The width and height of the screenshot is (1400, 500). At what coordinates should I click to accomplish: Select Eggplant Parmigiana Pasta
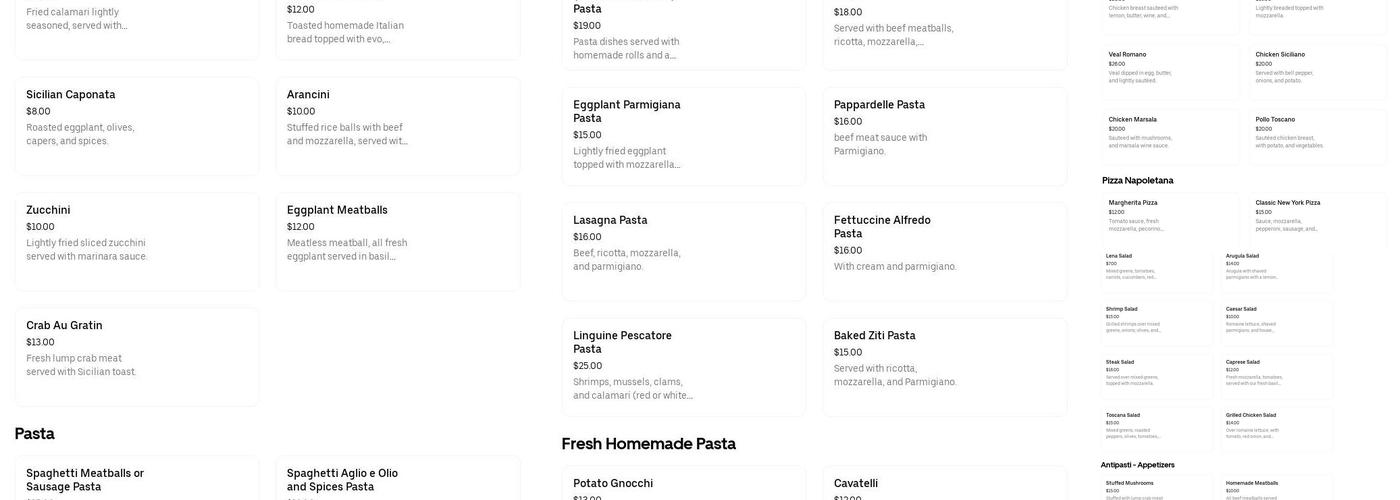click(x=683, y=136)
